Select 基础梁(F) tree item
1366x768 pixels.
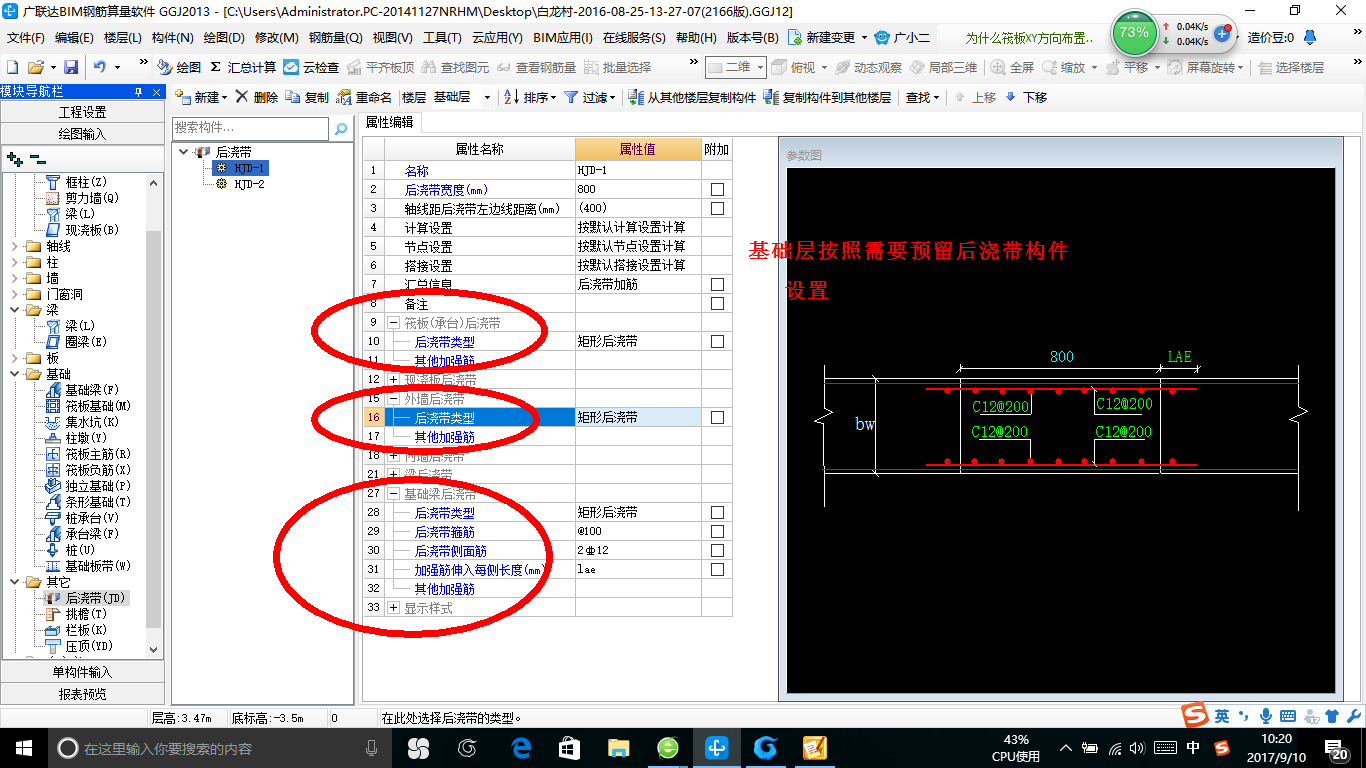[82, 390]
